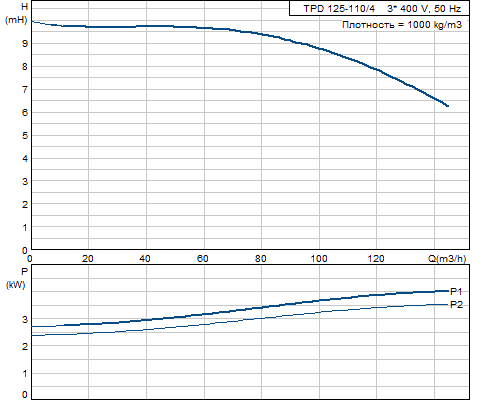Click the P (kW) power axis label
The image size is (500, 400).
pyautogui.click(x=16, y=278)
